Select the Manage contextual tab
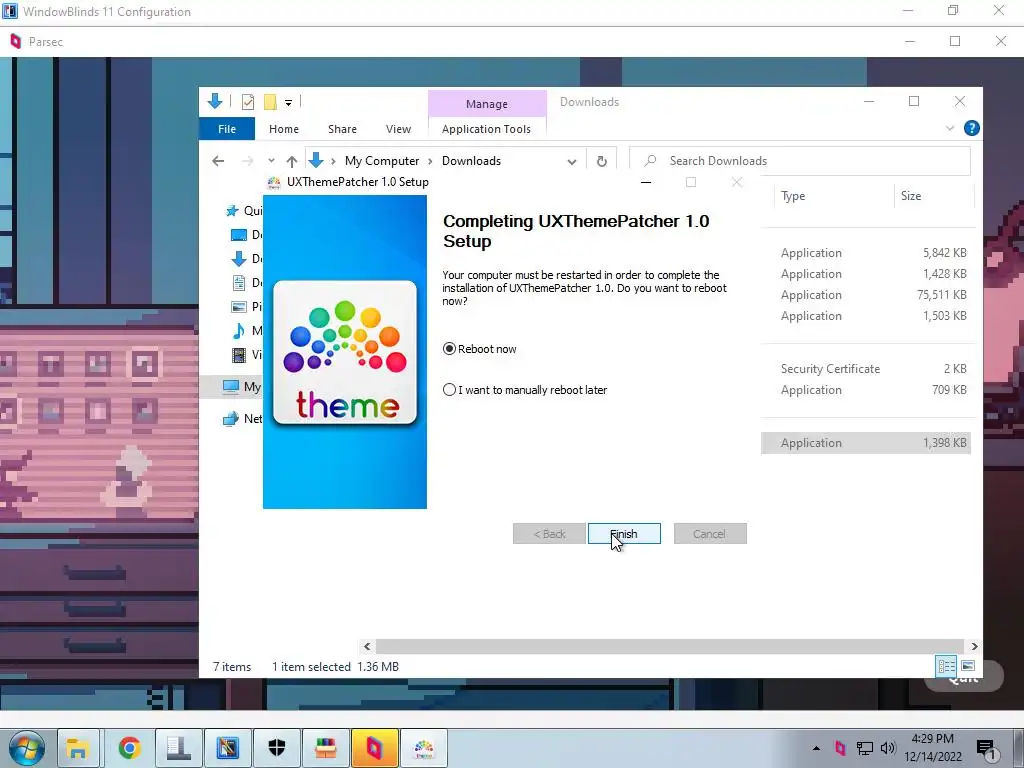The width and height of the screenshot is (1024, 768). pyautogui.click(x=487, y=104)
